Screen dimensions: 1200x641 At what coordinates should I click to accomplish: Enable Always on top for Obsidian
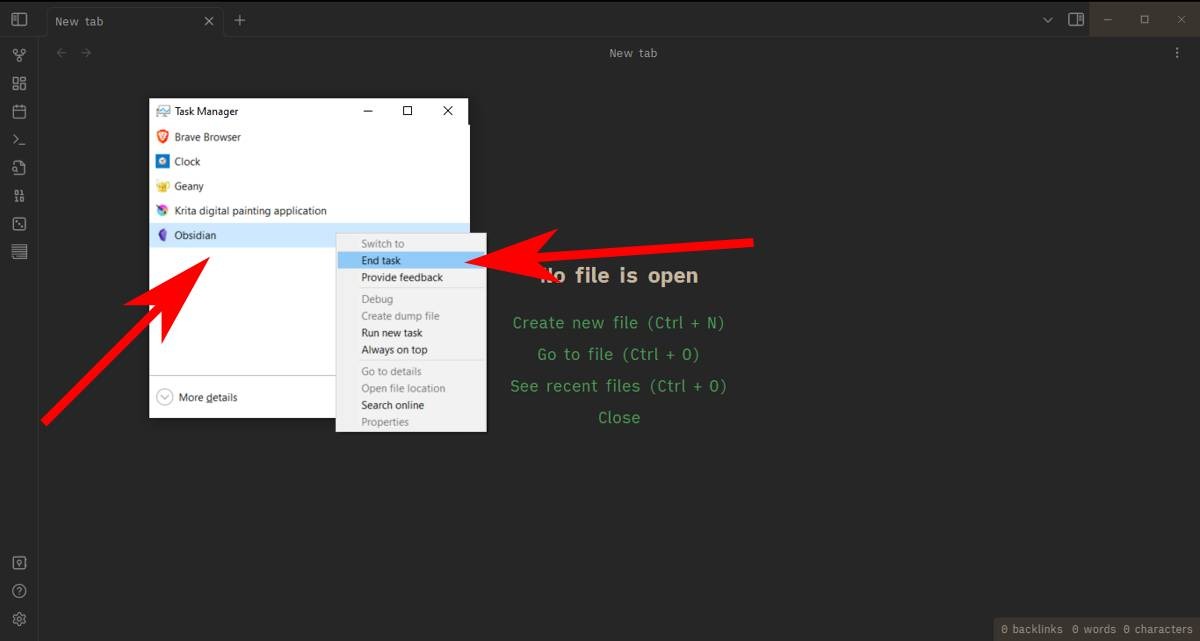click(x=394, y=349)
